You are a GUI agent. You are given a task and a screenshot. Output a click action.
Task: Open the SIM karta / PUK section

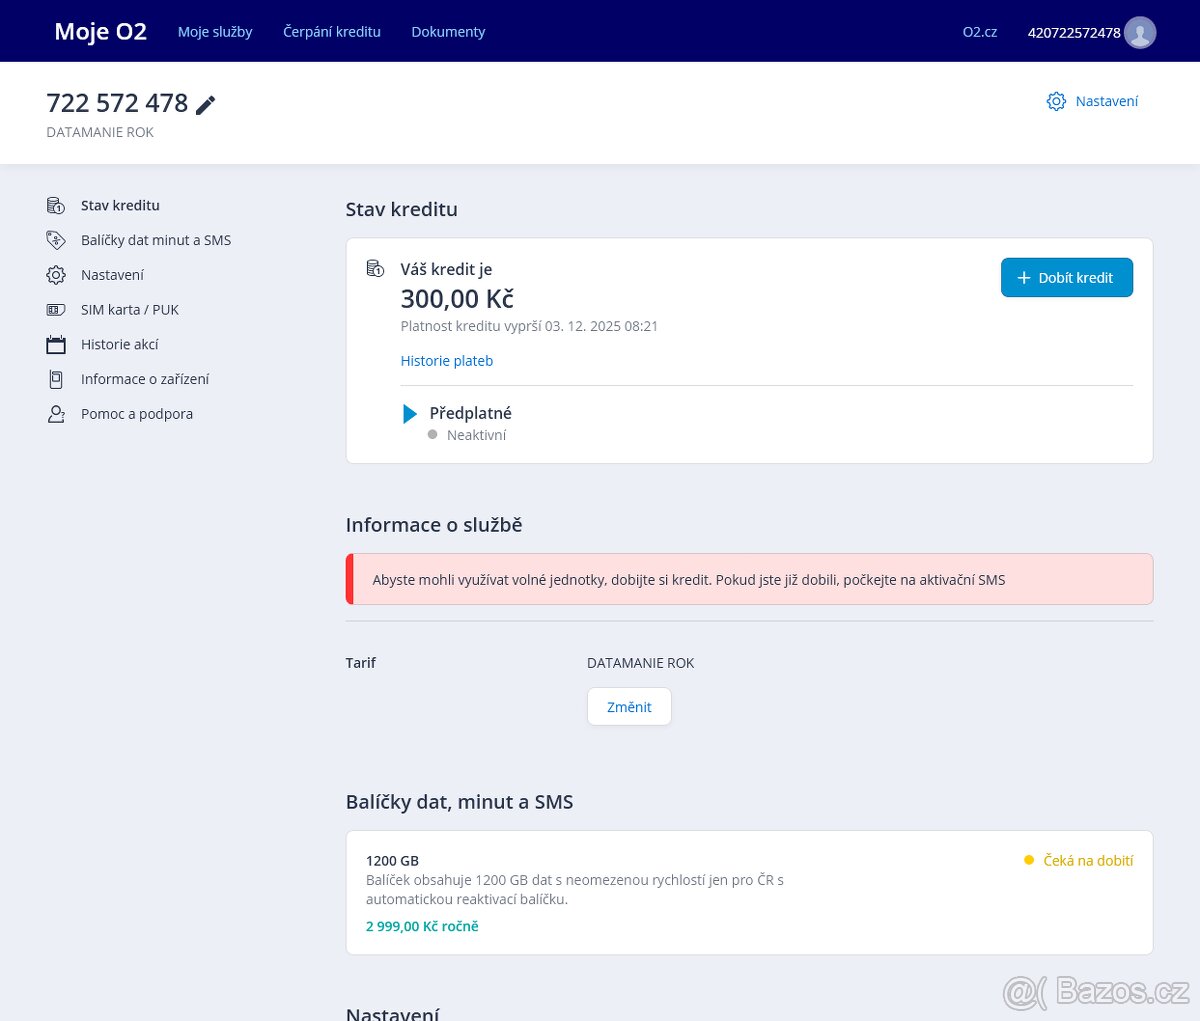130,309
